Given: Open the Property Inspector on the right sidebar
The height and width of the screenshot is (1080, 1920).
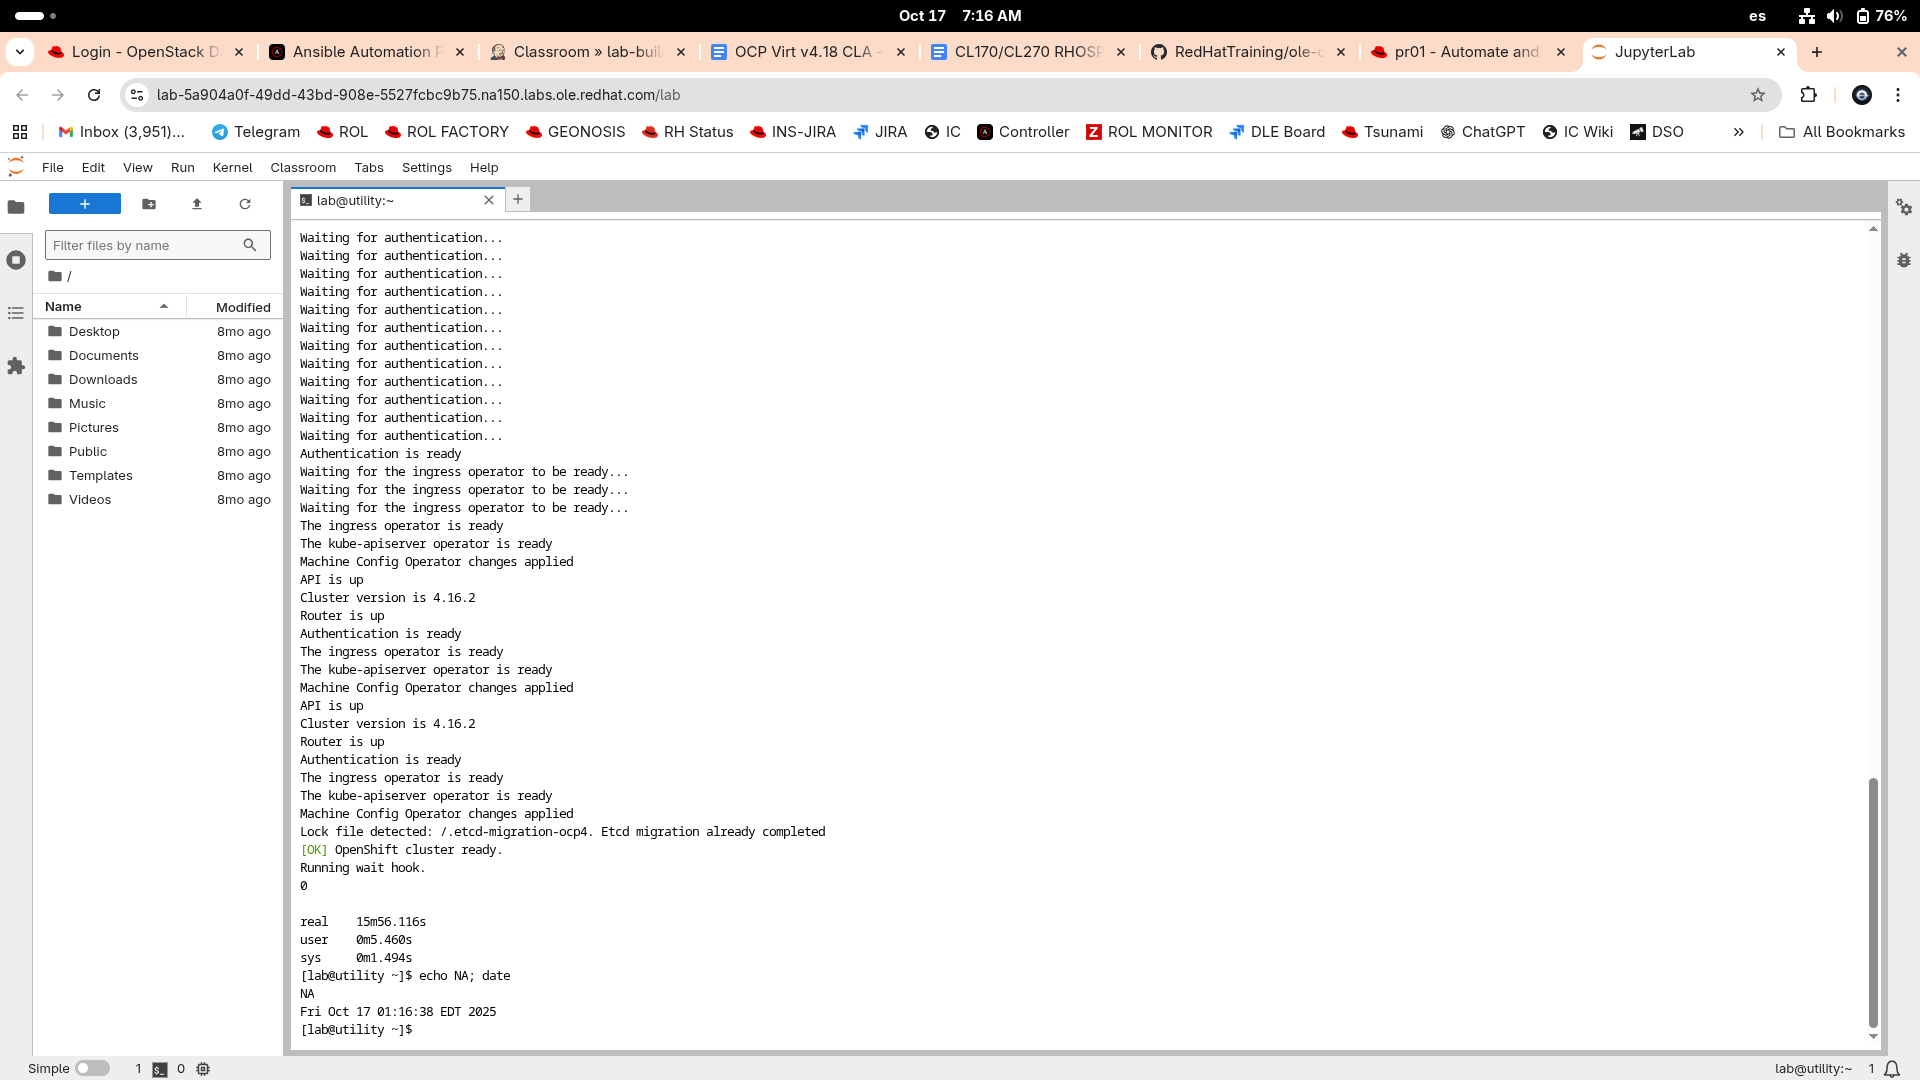Looking at the screenshot, I should (1904, 207).
